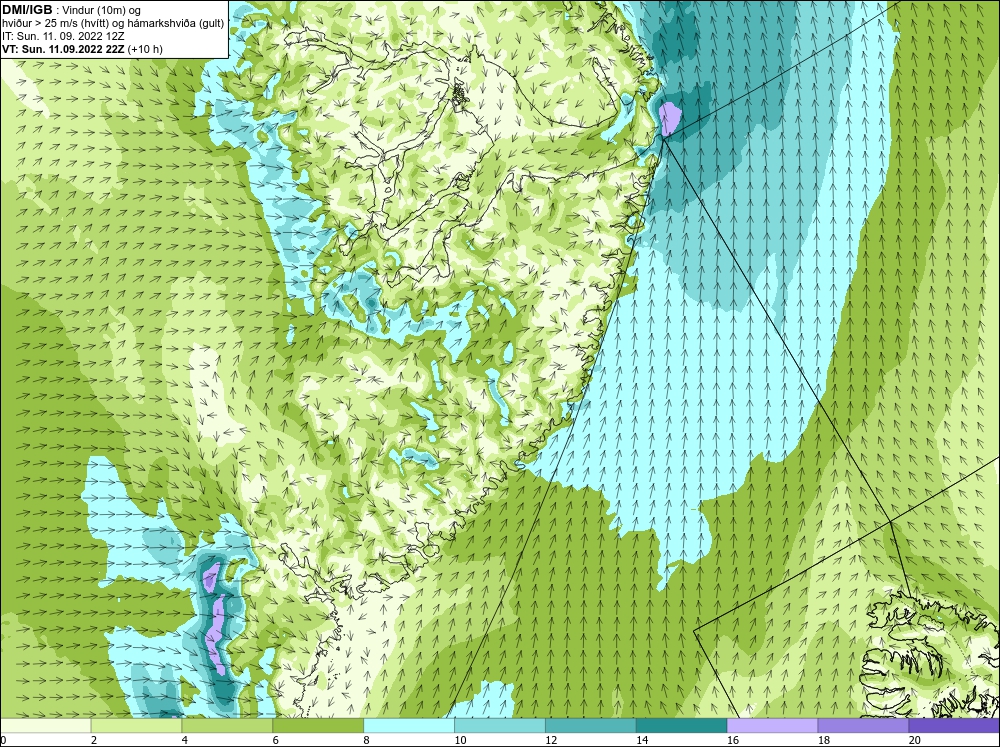Click legend scale label '12'
The image size is (1000, 747).
(550, 740)
